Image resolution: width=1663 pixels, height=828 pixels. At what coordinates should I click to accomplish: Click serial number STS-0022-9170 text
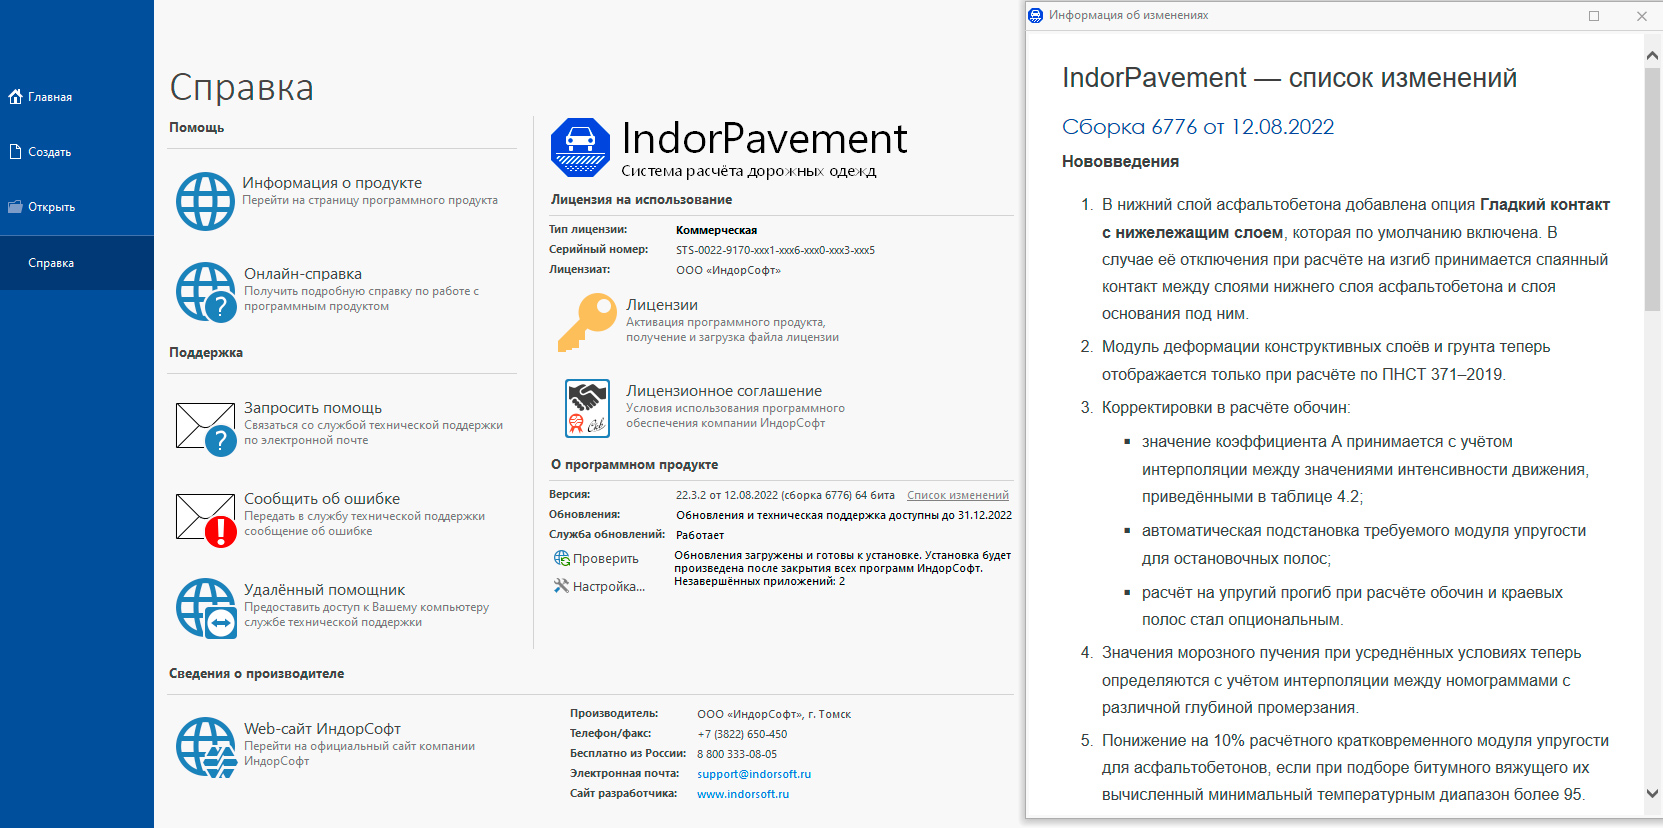tap(775, 250)
